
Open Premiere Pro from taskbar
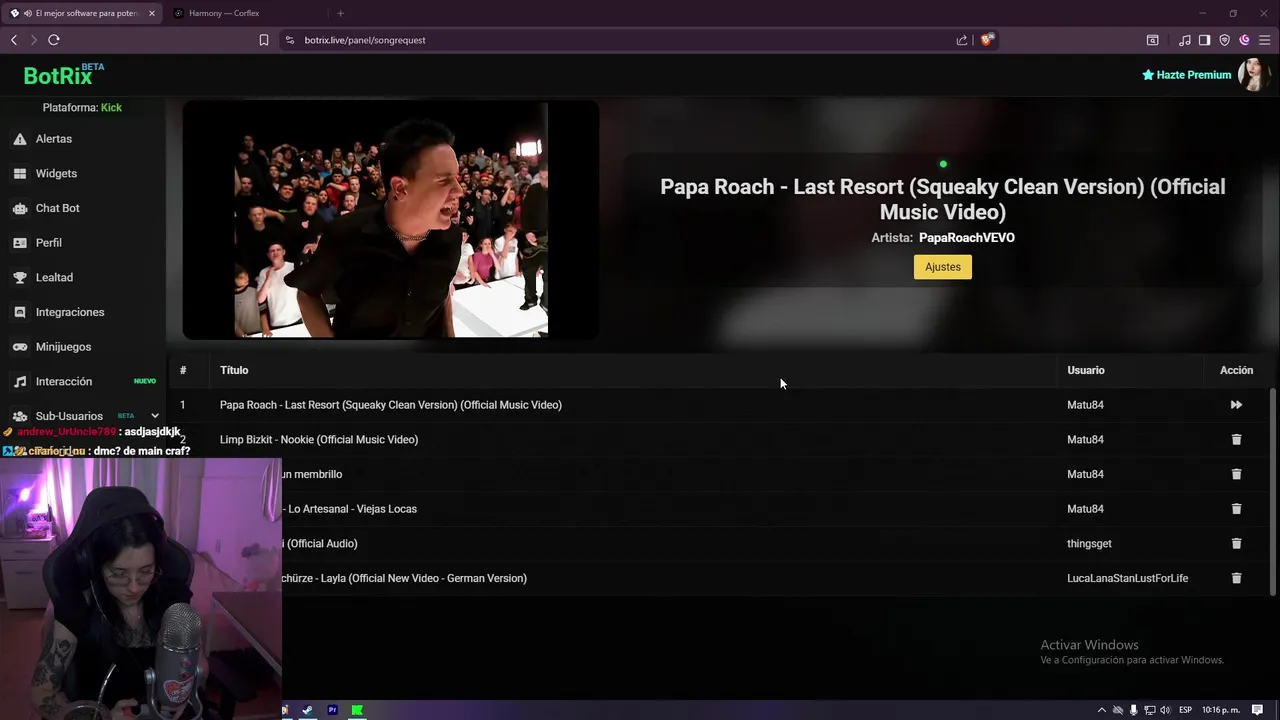332,710
